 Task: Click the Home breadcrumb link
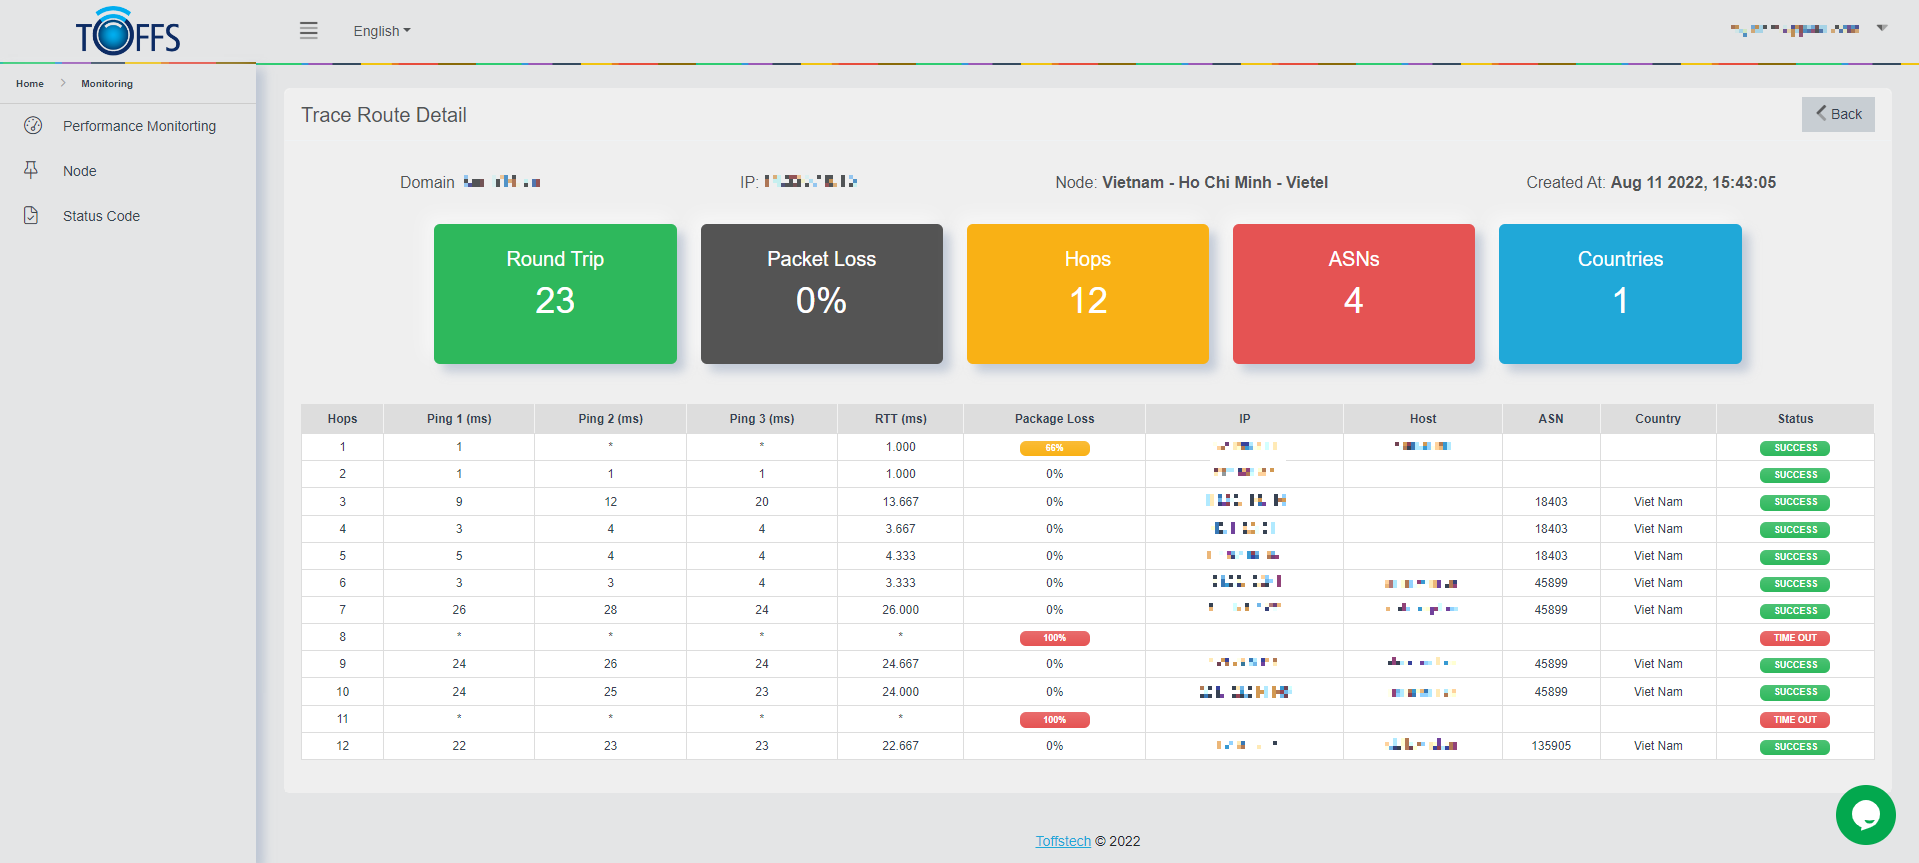(x=30, y=84)
